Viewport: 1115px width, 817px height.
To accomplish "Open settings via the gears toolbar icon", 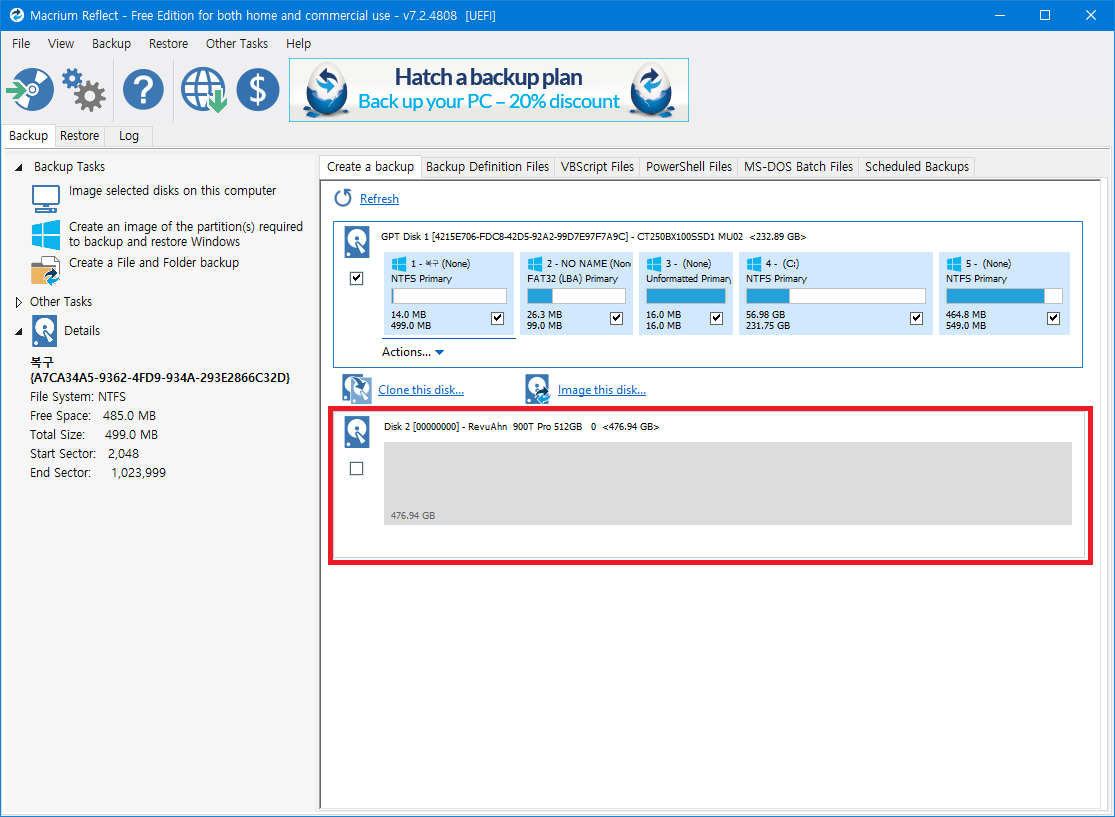I will 84,90.
